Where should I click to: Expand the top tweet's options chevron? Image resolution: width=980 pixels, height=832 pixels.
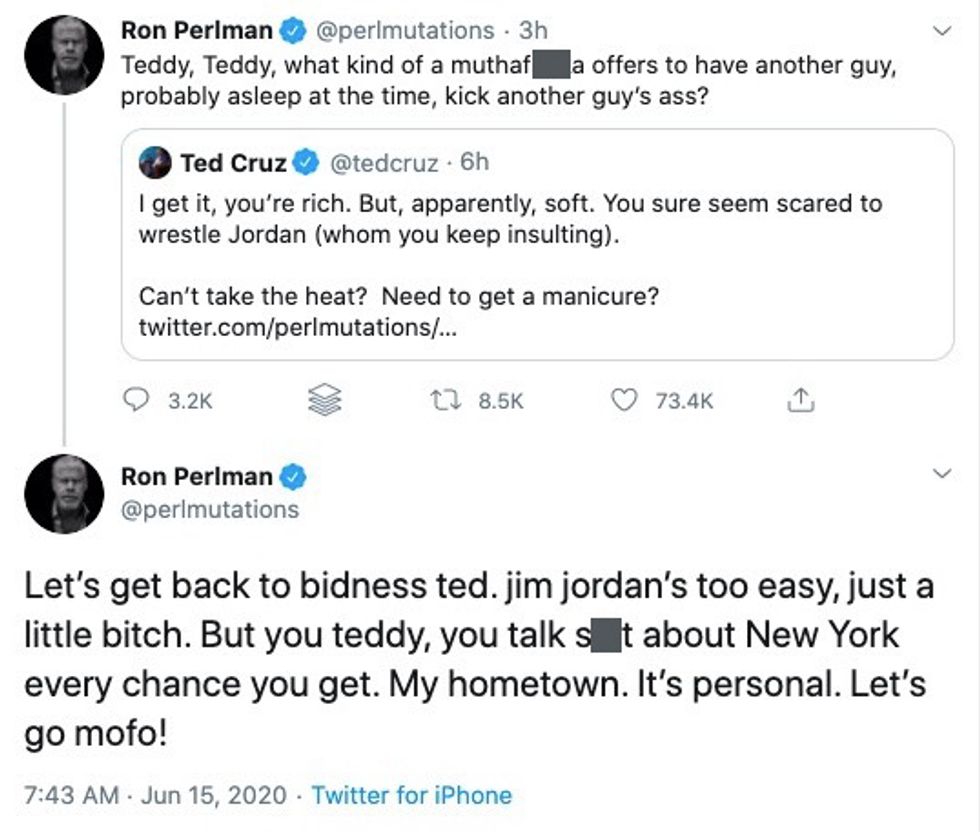(941, 31)
